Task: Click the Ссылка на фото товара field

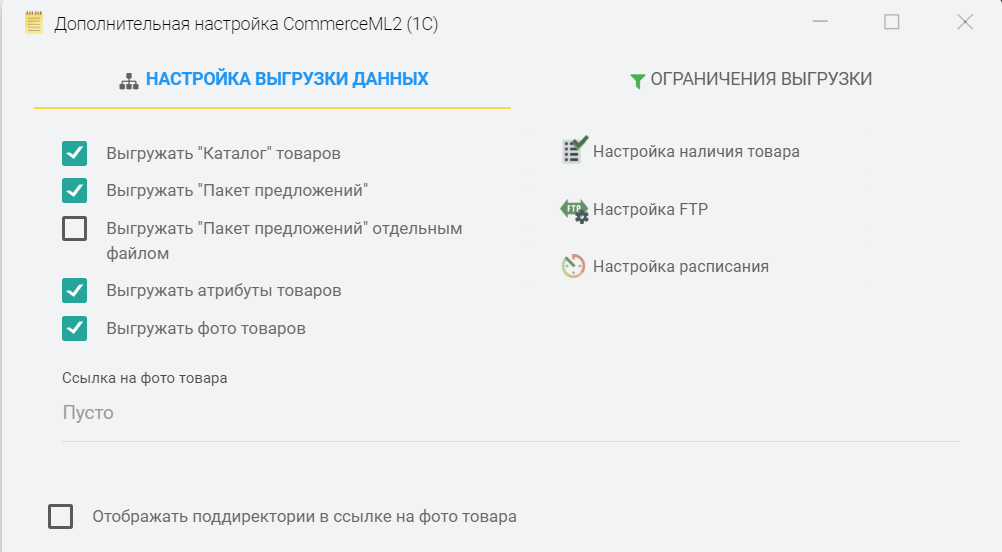Action: pos(510,413)
